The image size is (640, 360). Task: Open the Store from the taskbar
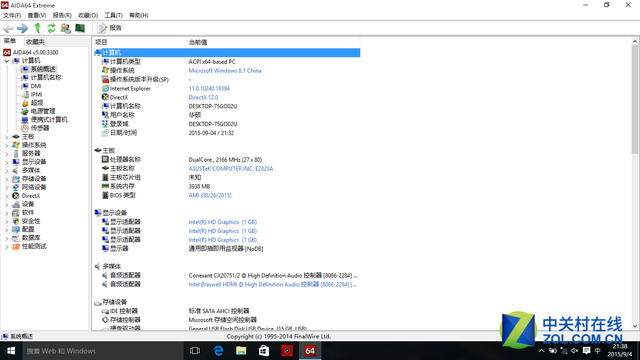click(x=264, y=351)
